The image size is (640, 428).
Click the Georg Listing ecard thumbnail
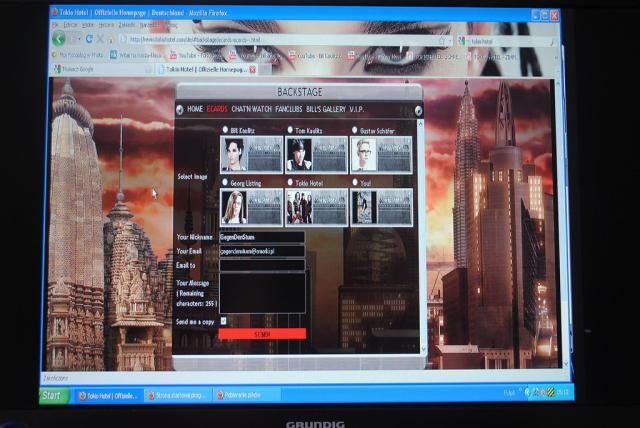251,207
